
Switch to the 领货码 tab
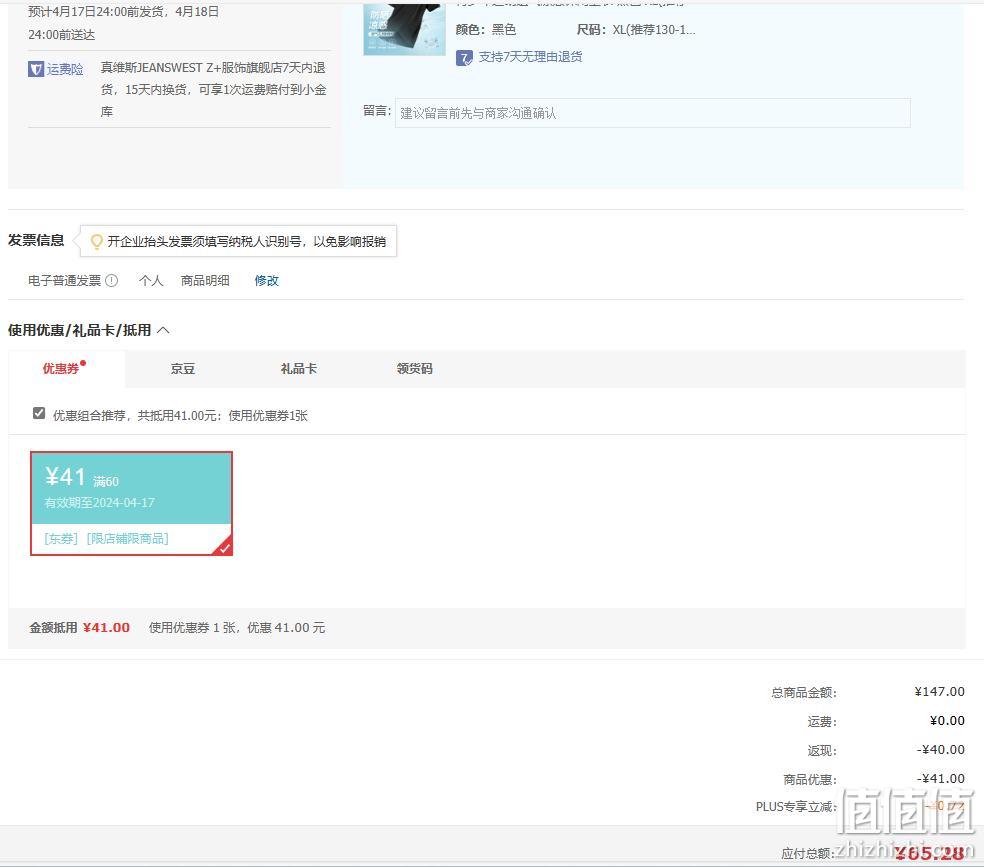(415, 369)
